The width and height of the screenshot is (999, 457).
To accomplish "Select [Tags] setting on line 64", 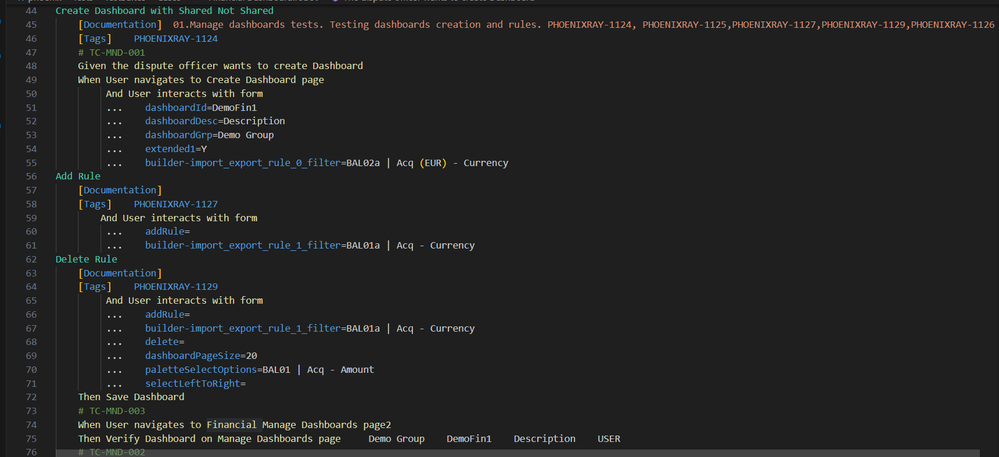I will pos(94,287).
